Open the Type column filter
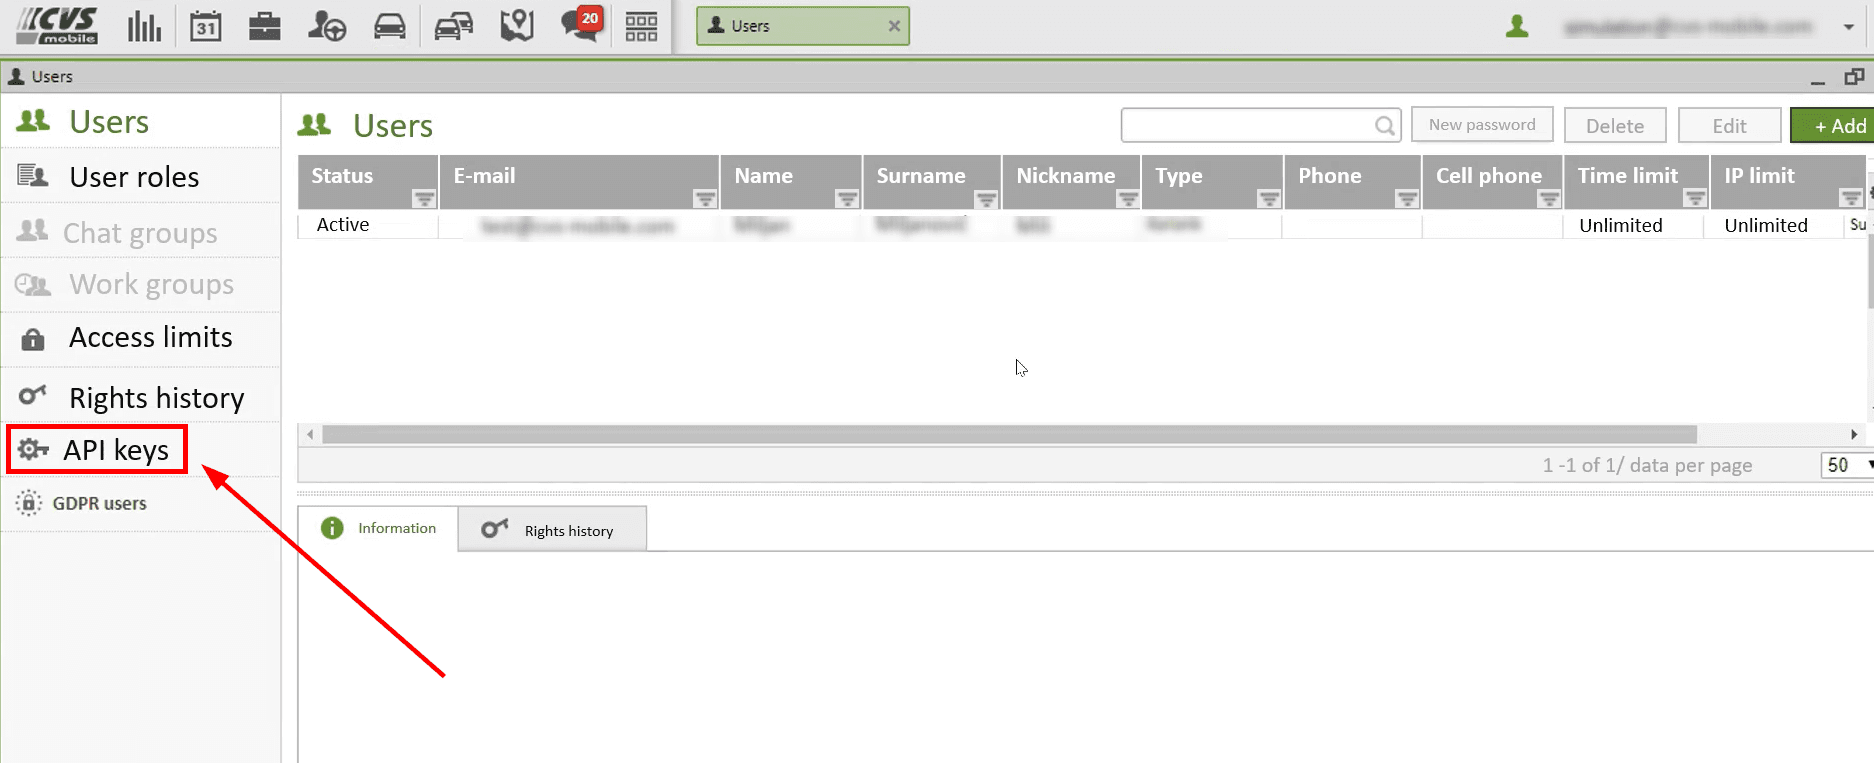Viewport: 1874px width, 763px height. [1269, 199]
